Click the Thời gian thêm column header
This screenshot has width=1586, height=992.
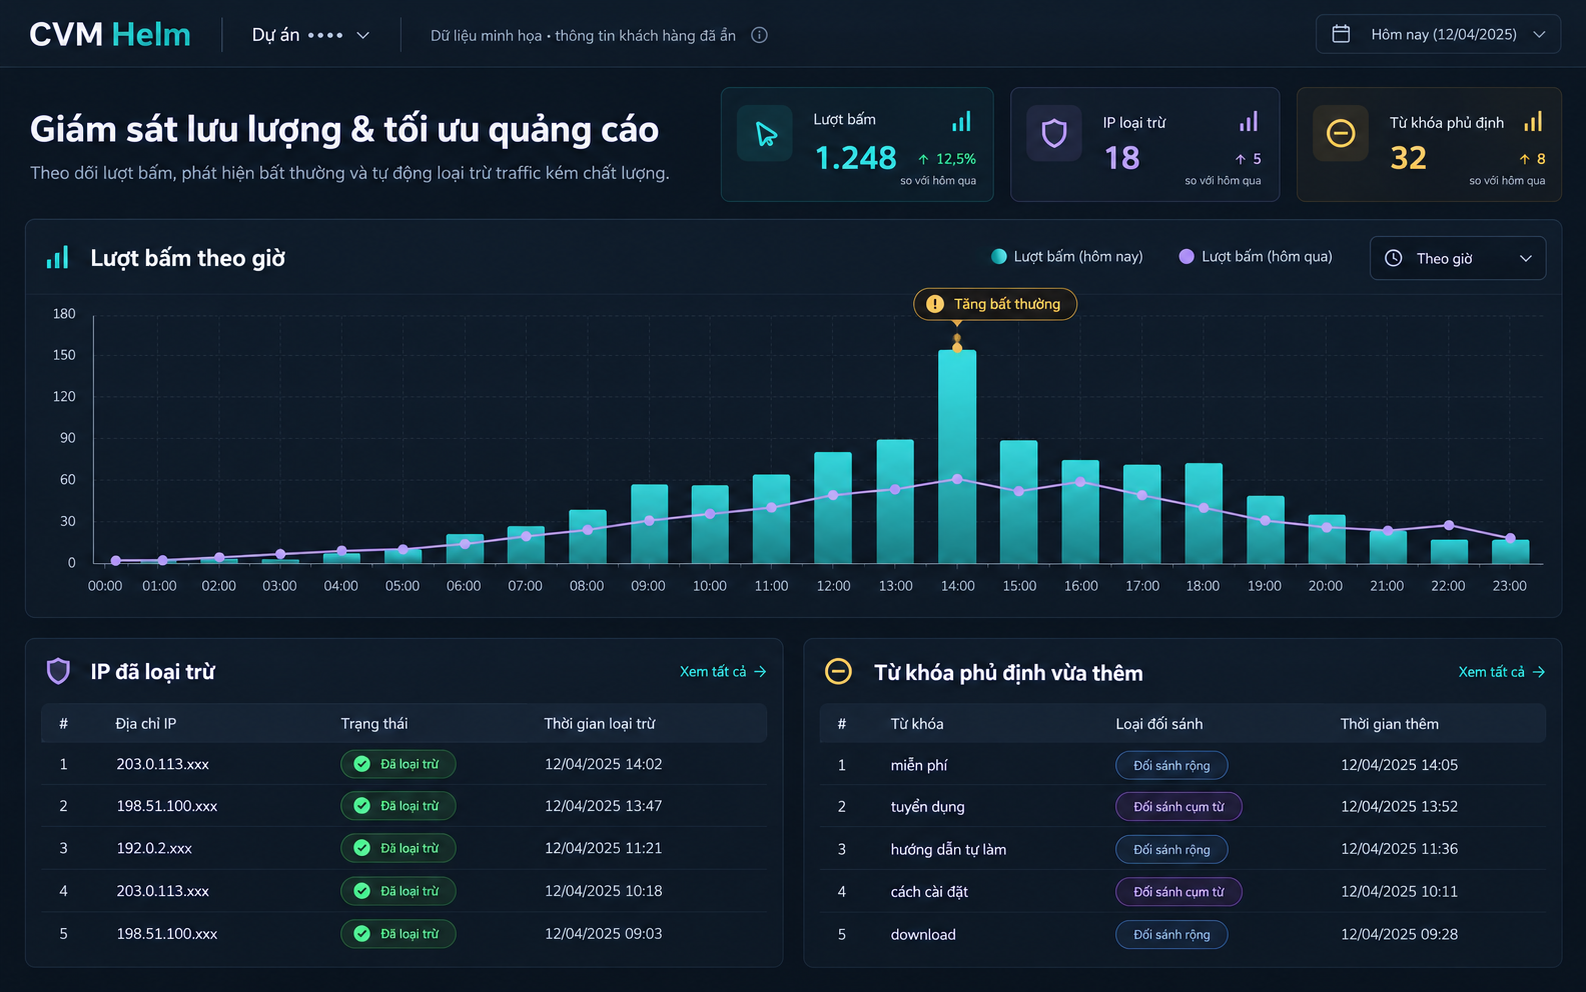click(x=1389, y=723)
